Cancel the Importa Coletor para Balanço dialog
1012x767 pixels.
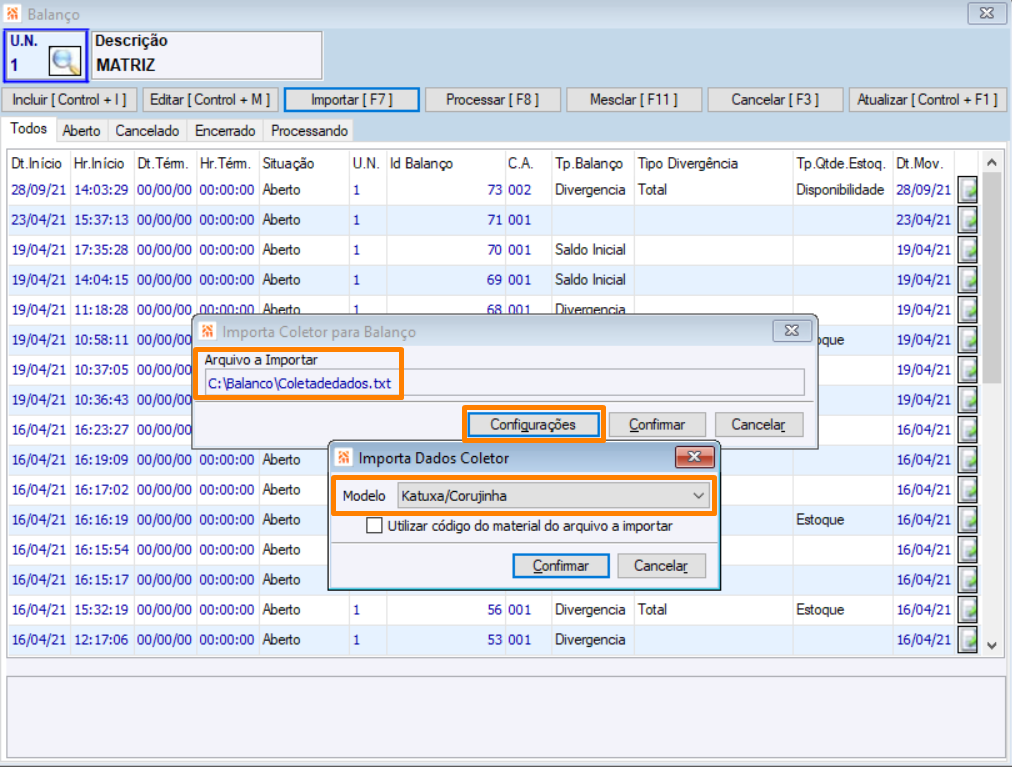pyautogui.click(x=758, y=424)
